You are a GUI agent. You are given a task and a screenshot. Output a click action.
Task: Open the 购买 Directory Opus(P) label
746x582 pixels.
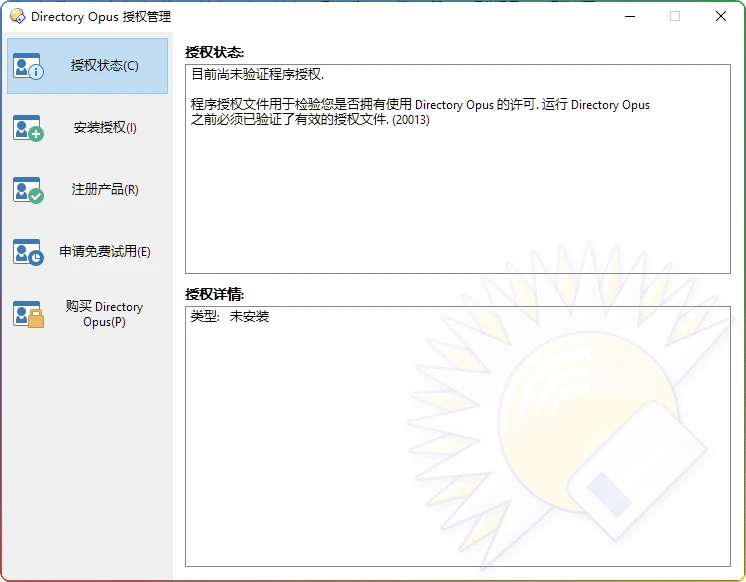click(104, 314)
